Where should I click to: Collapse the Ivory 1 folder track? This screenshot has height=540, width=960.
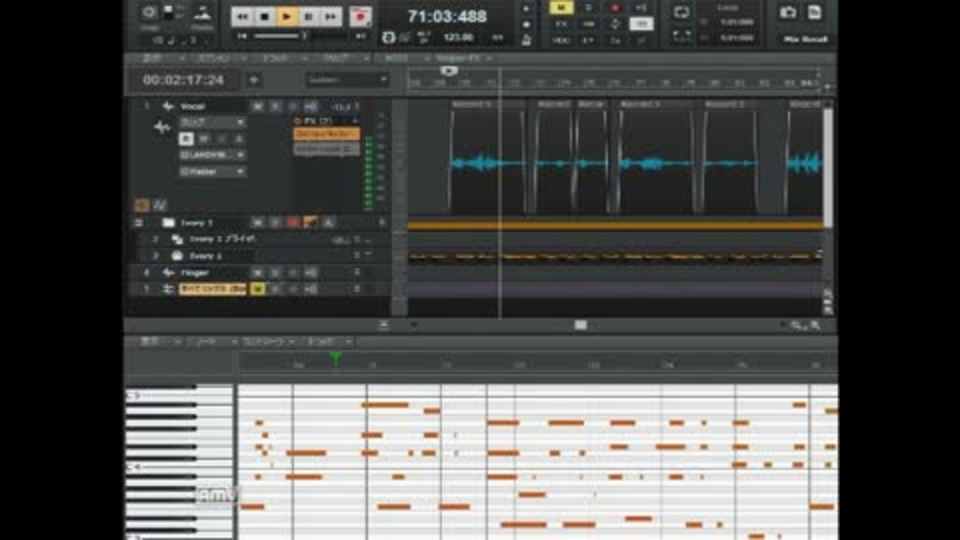pos(139,223)
